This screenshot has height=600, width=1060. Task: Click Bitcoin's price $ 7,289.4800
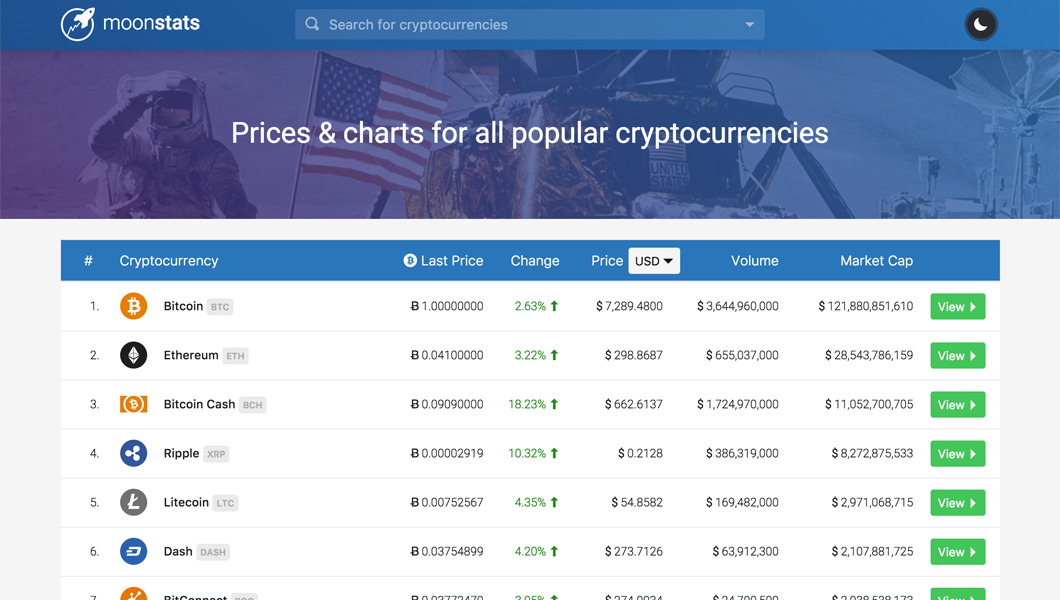629,306
